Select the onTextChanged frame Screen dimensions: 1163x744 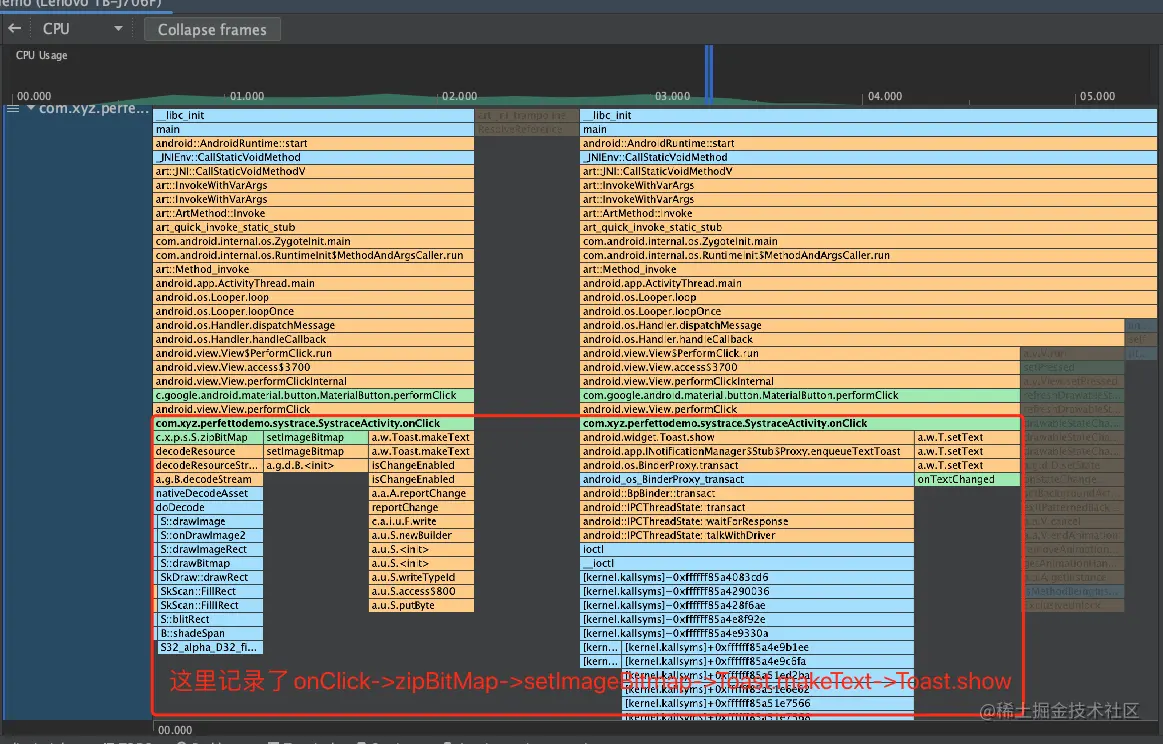967,480
